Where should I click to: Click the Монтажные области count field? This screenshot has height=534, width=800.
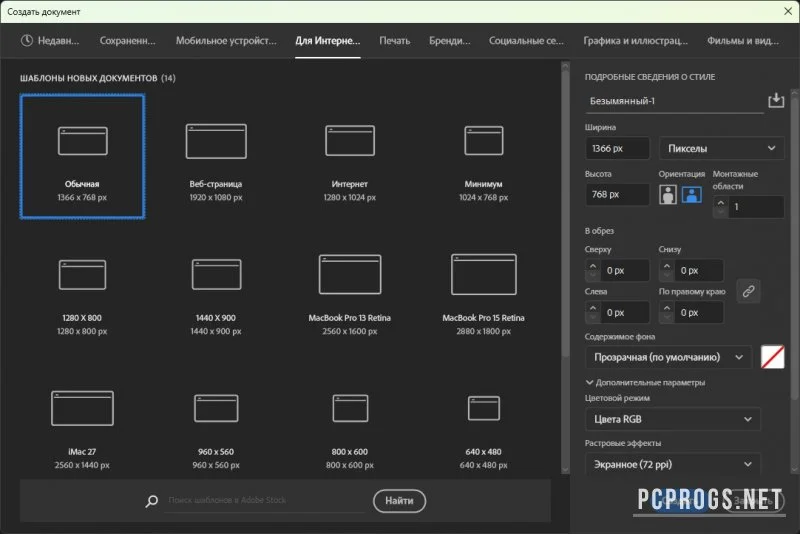click(756, 207)
